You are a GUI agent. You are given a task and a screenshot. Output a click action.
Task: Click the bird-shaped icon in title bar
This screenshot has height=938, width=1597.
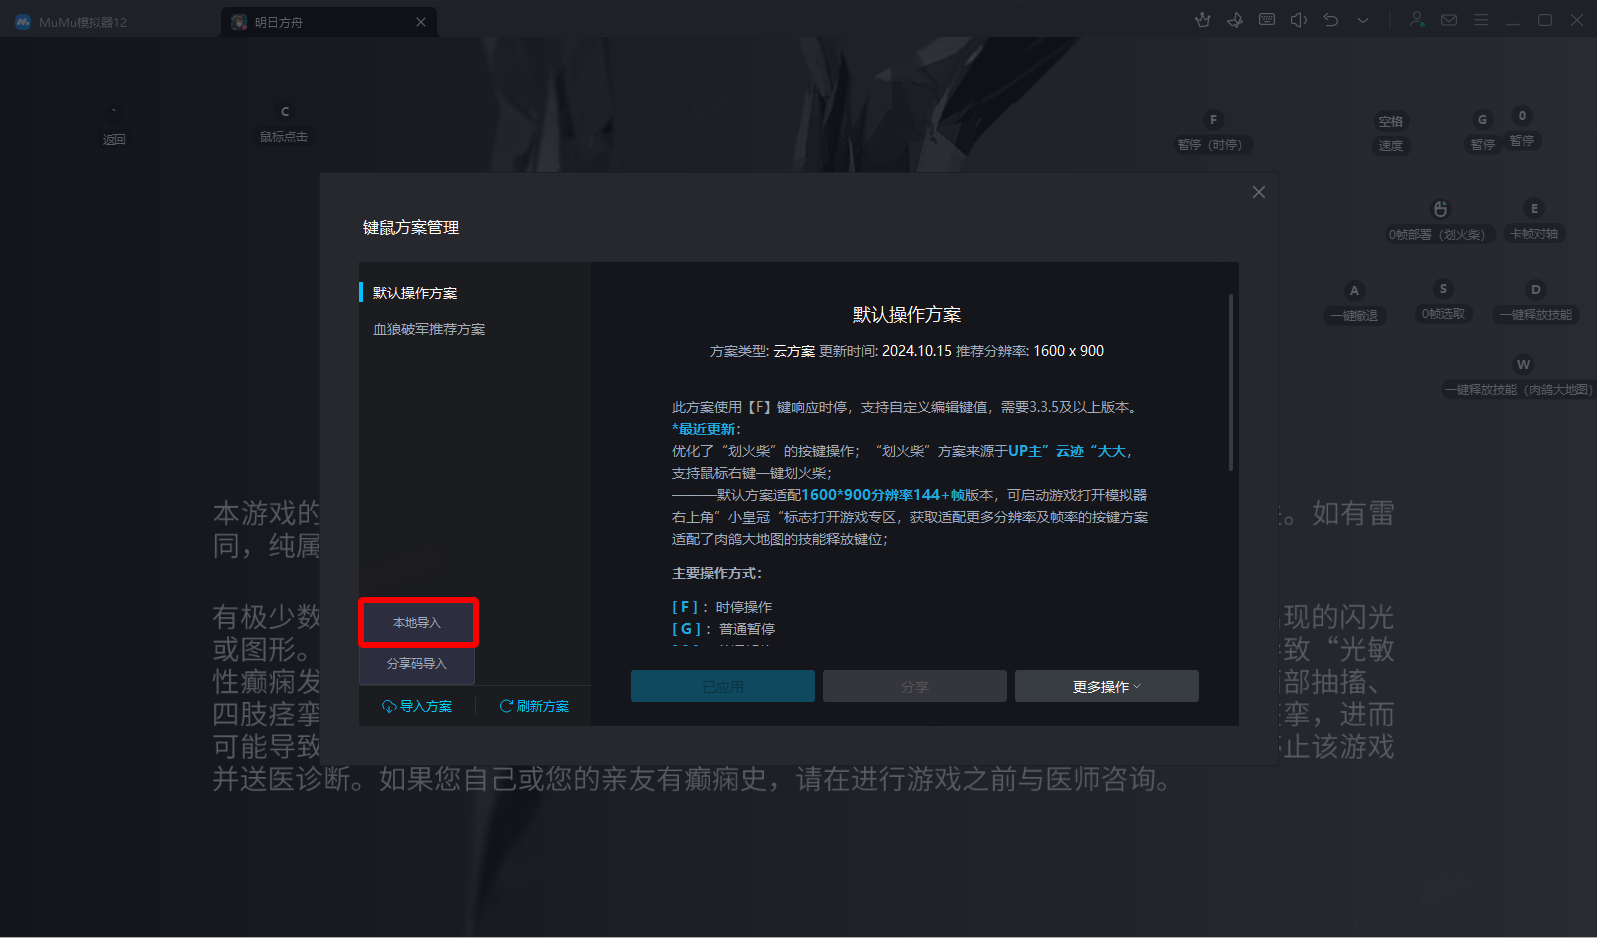[x=1235, y=20]
